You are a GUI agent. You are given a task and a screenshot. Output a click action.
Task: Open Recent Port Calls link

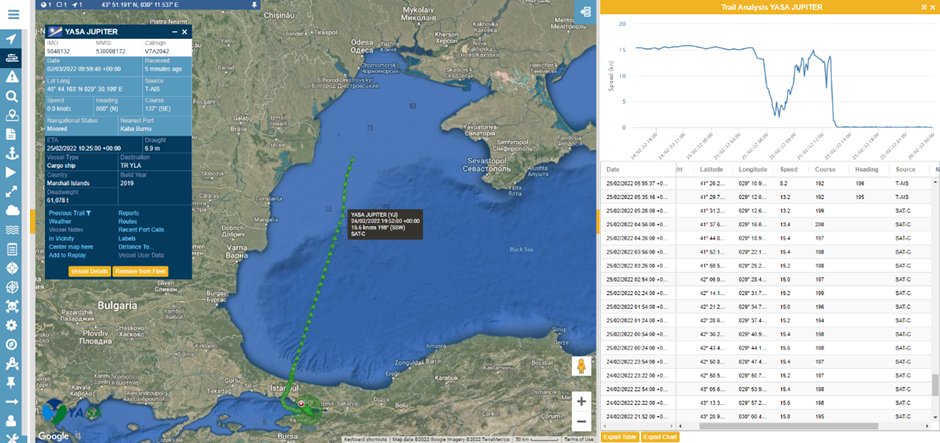[x=141, y=230]
